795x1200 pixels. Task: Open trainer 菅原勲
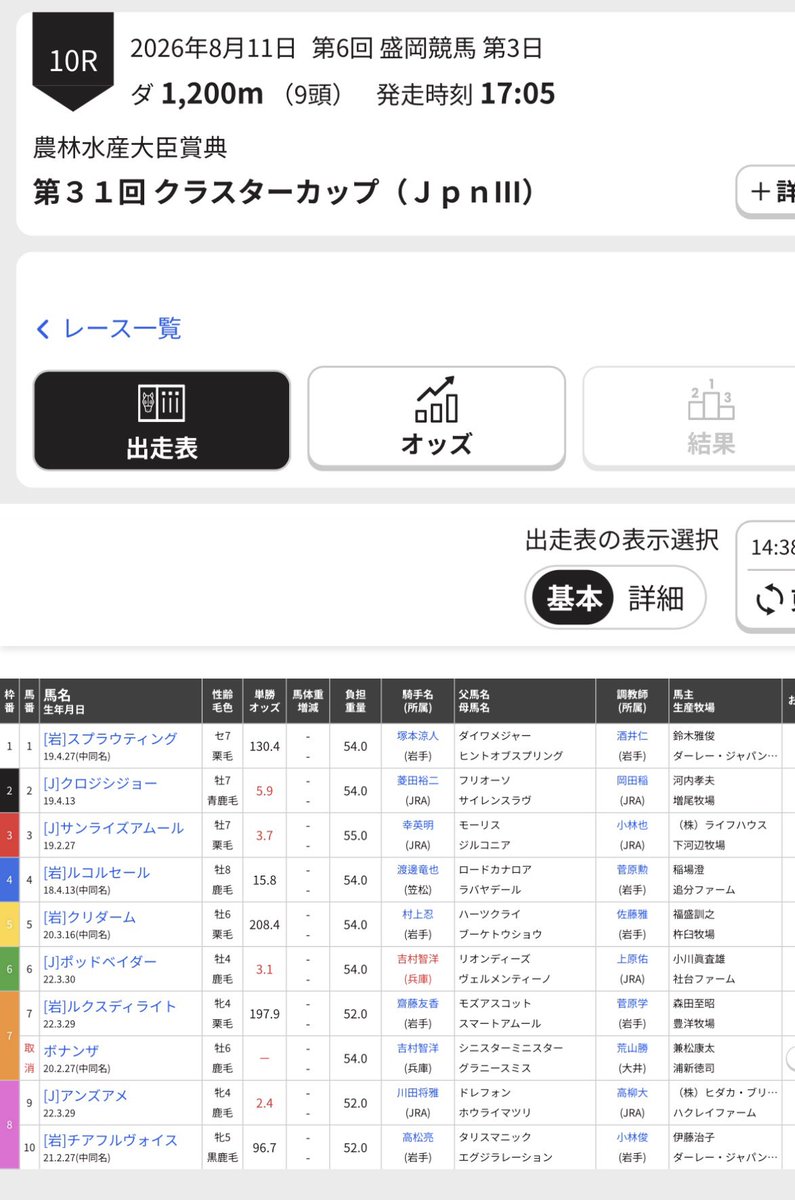632,870
